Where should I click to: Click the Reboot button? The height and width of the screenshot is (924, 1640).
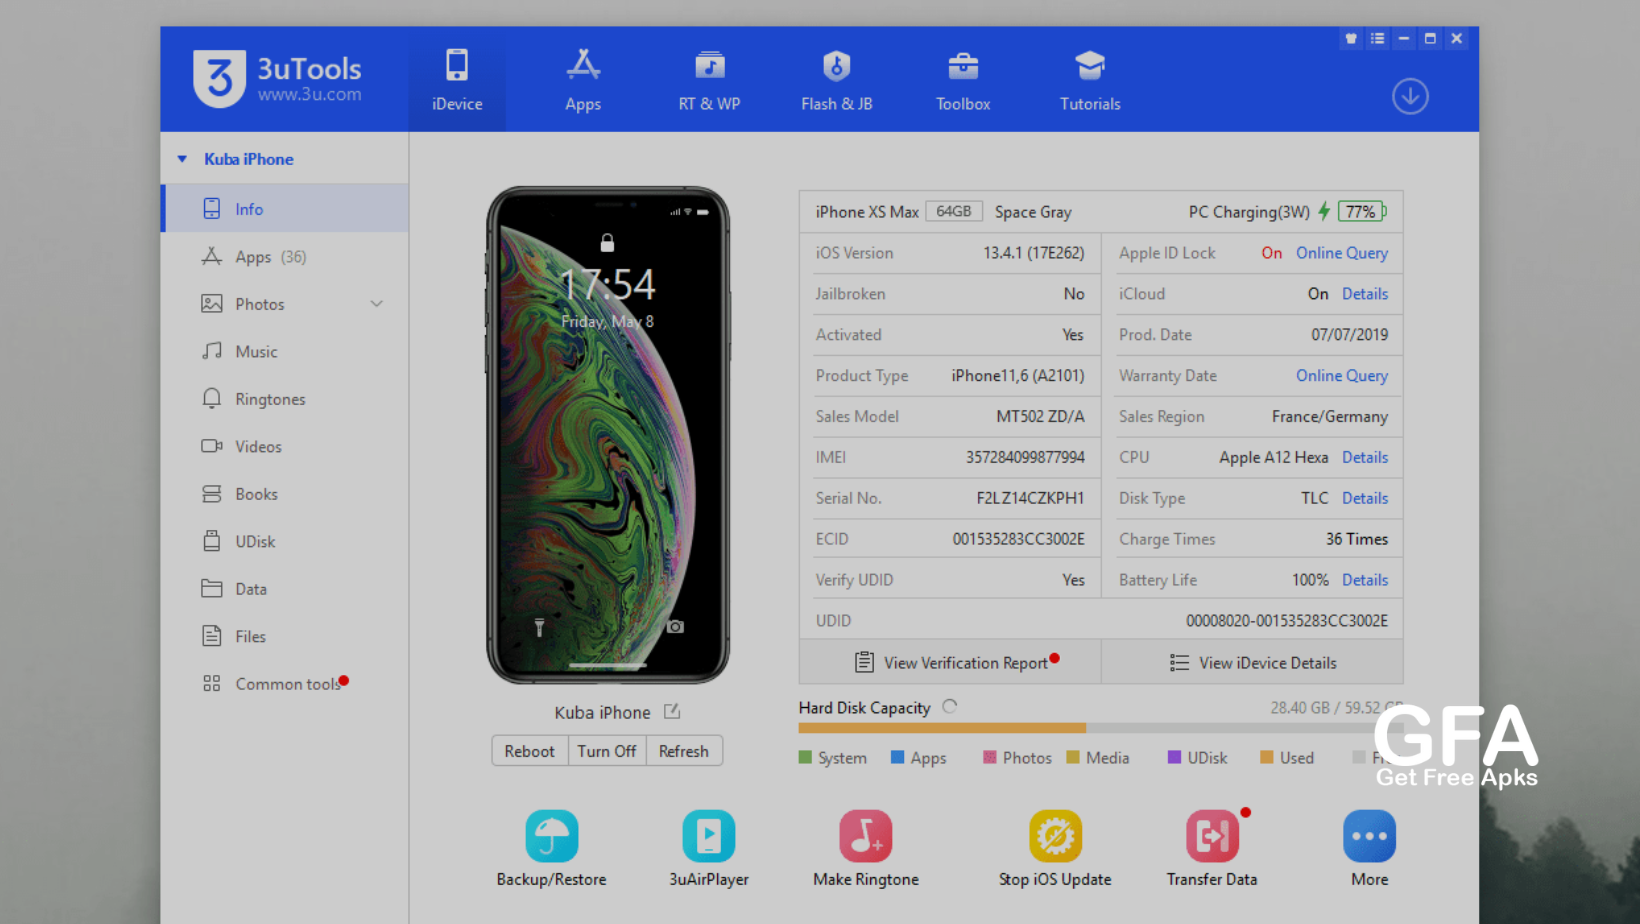[529, 751]
